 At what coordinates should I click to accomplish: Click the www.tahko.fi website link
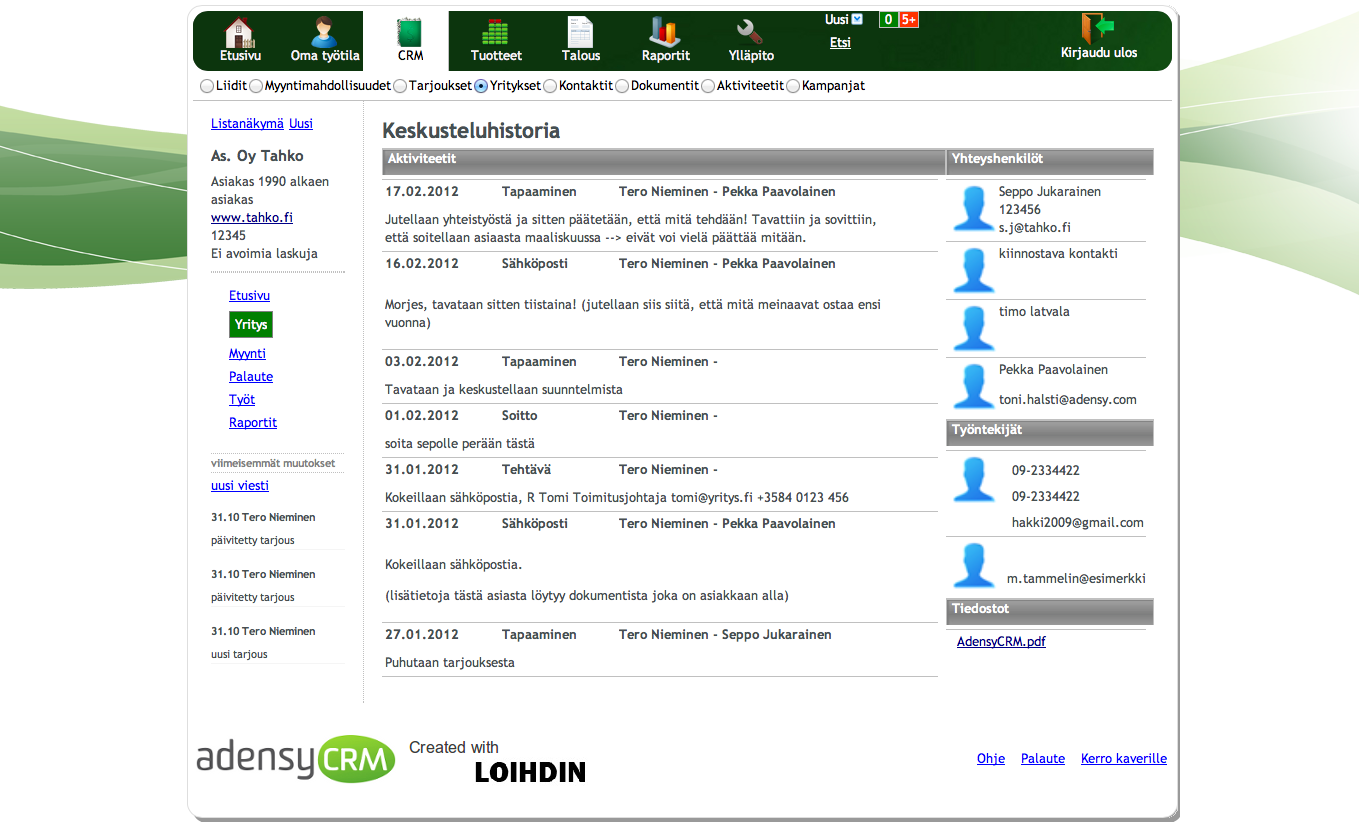[x=252, y=217]
